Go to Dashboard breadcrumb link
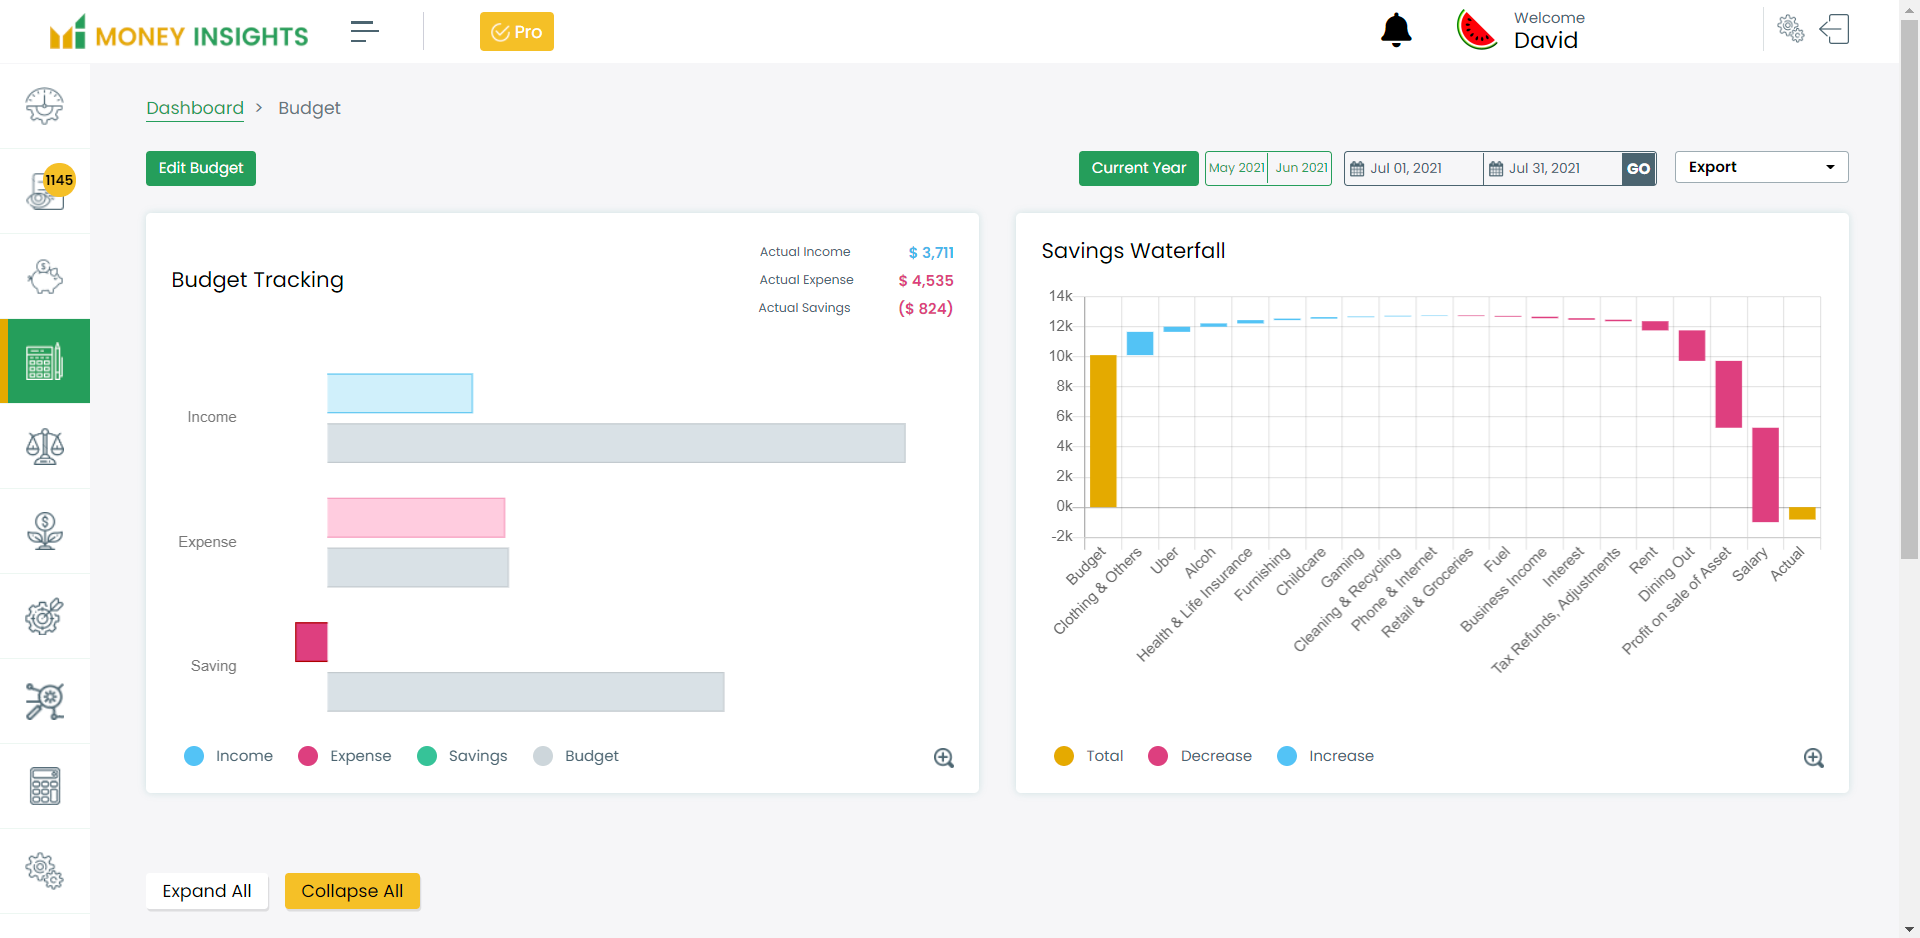 [195, 108]
